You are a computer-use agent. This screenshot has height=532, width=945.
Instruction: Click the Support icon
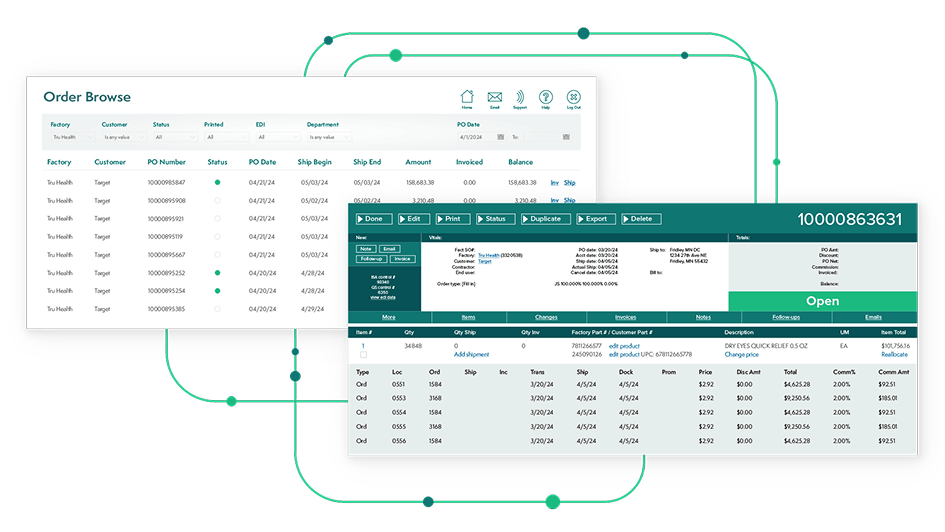pyautogui.click(x=520, y=98)
